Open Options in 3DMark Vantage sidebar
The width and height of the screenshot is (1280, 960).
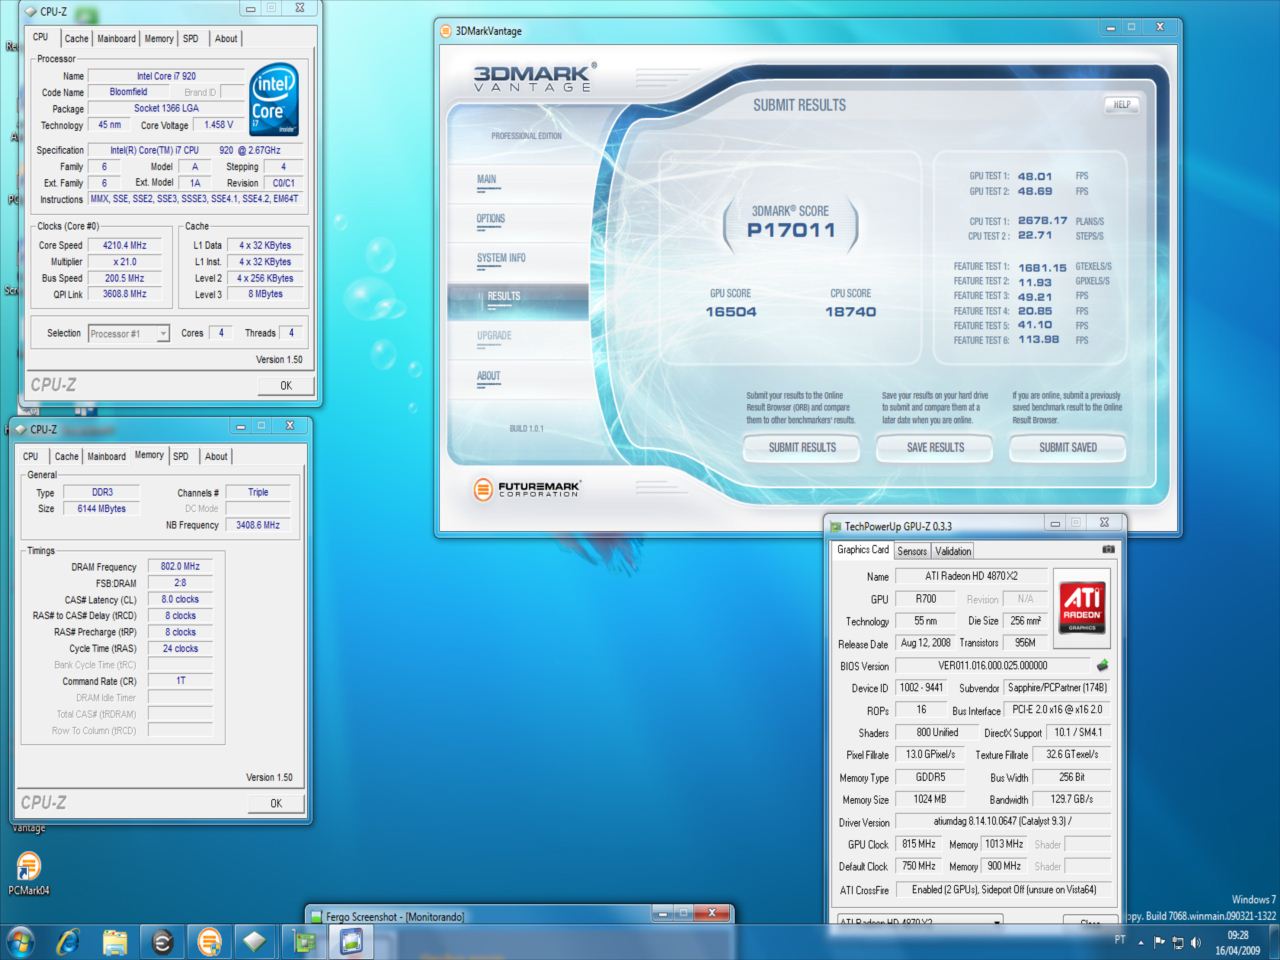[491, 219]
